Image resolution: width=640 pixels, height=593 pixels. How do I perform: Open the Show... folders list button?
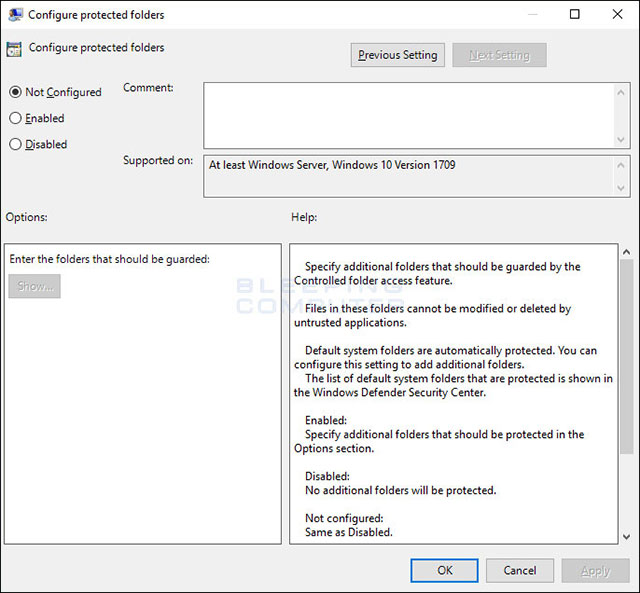pyautogui.click(x=35, y=286)
